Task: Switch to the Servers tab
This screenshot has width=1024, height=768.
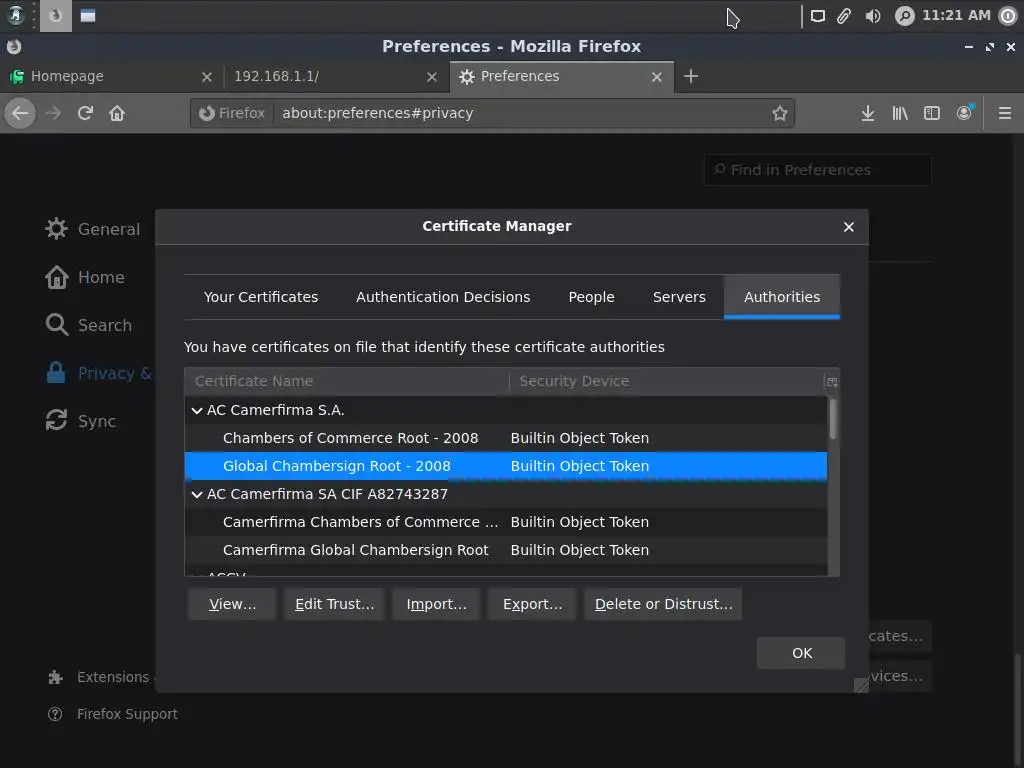Action: click(679, 296)
